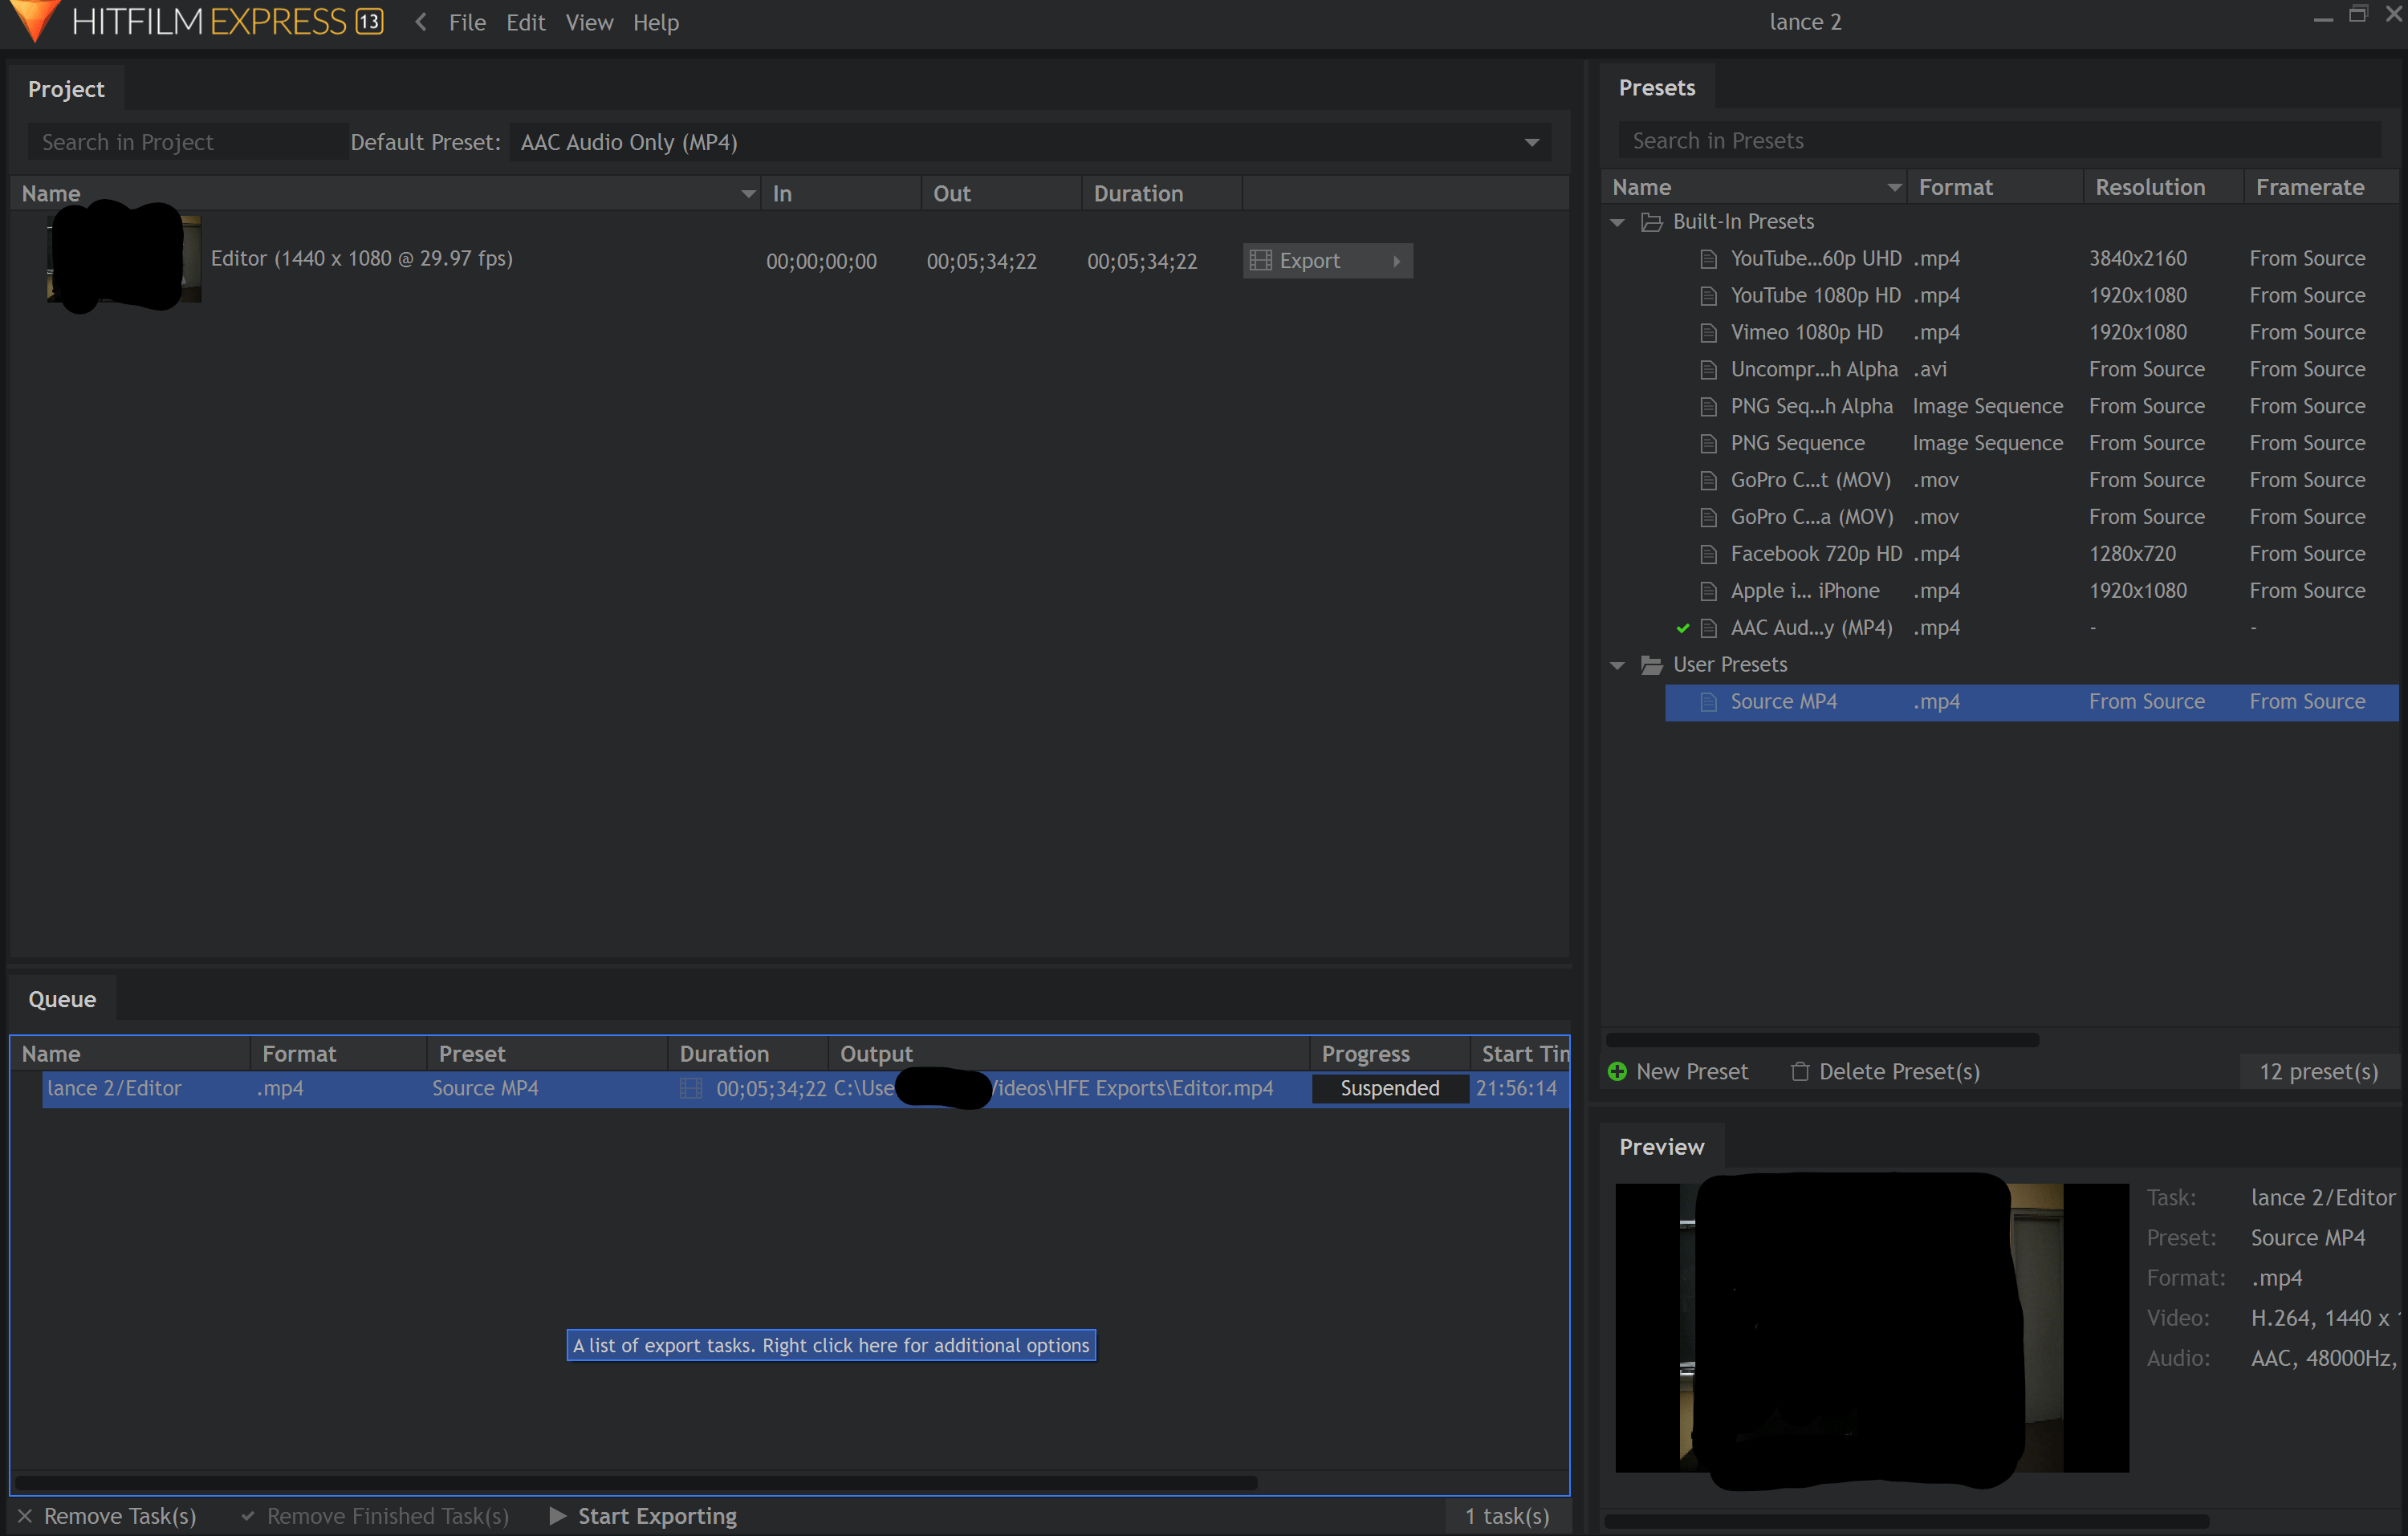Click the AAC Audio Only preset icon
This screenshot has width=2408, height=1536.
(x=1708, y=628)
